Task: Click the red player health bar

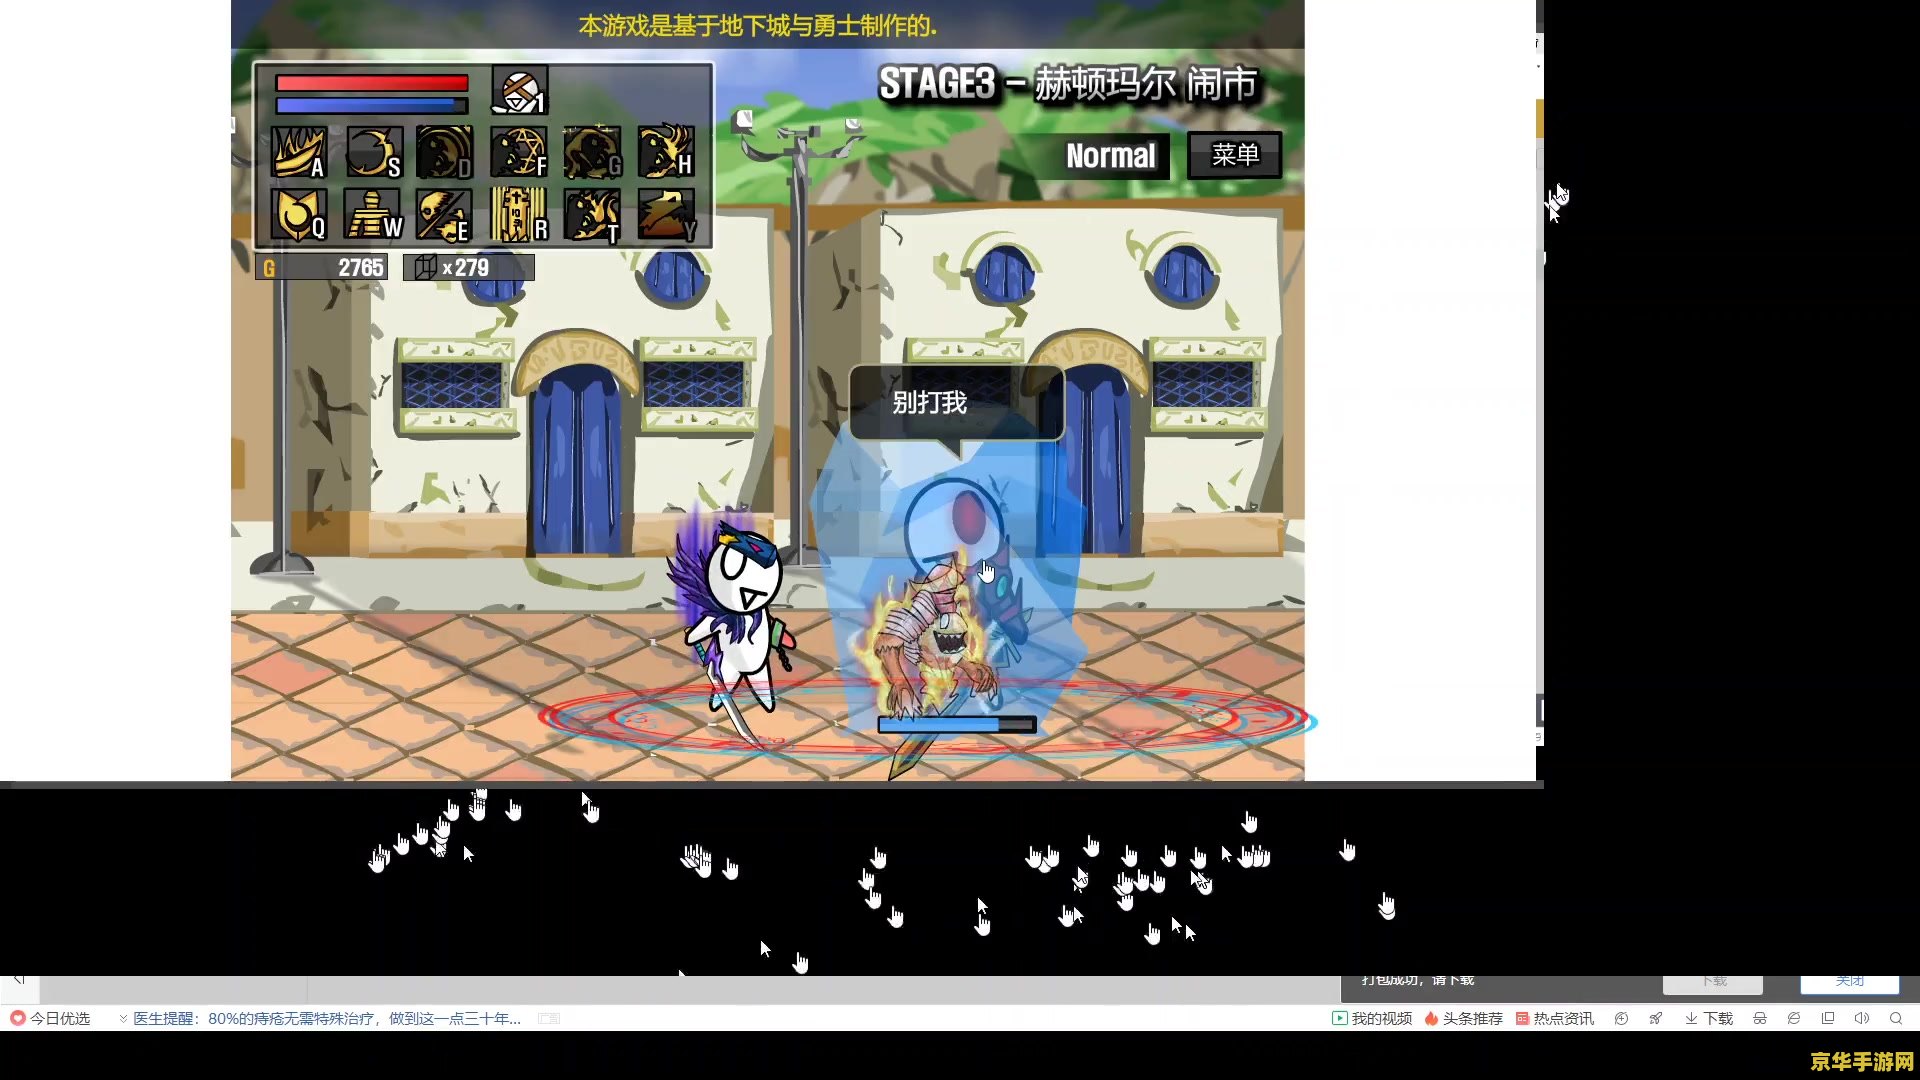Action: 372,84
